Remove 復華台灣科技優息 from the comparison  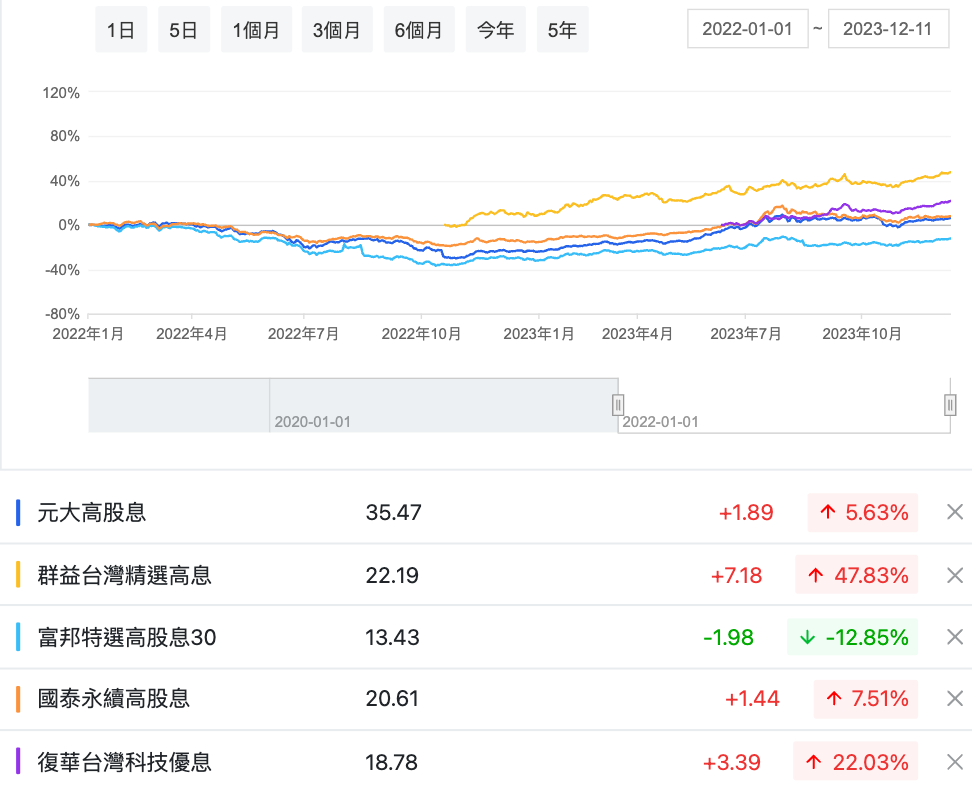(x=955, y=762)
